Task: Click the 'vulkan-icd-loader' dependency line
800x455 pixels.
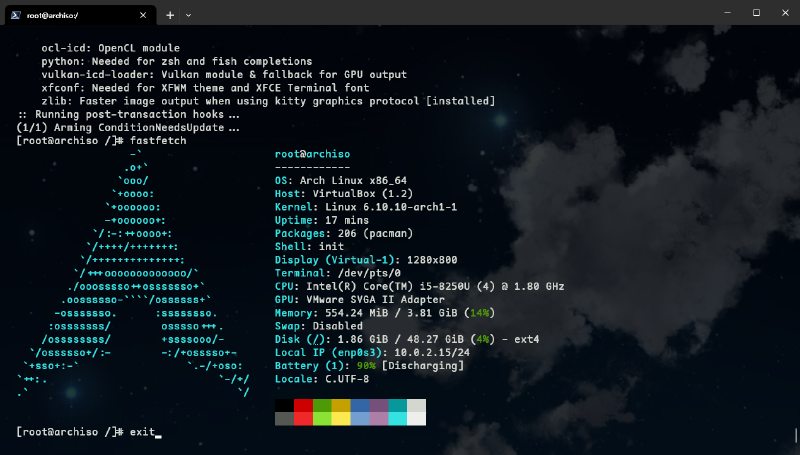Action: pyautogui.click(x=224, y=75)
